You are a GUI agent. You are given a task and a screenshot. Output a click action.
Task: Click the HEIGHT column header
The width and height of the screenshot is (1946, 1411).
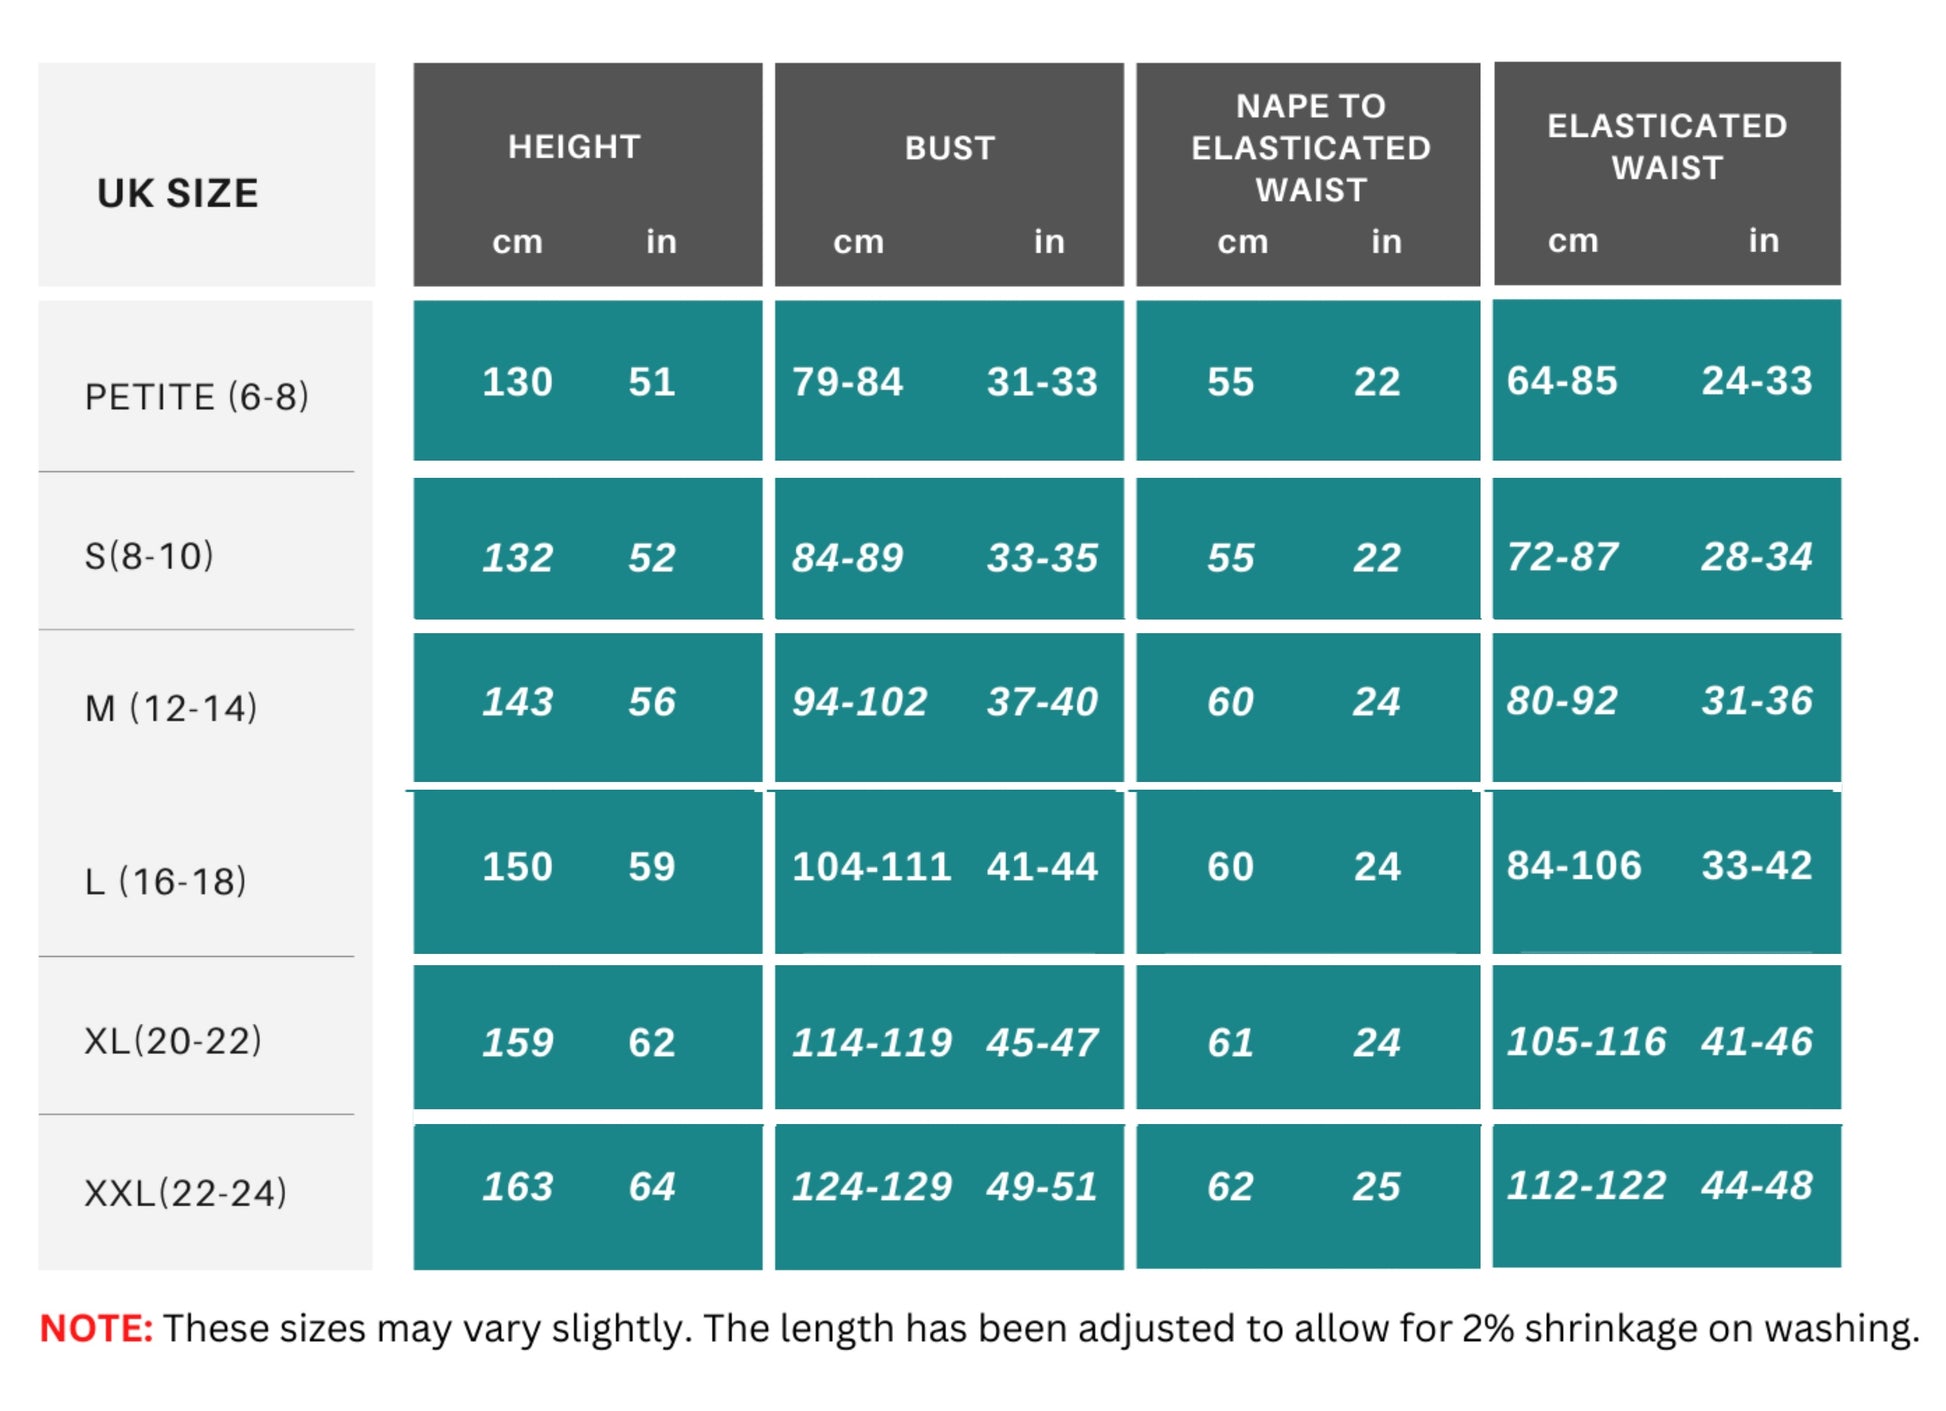(574, 147)
